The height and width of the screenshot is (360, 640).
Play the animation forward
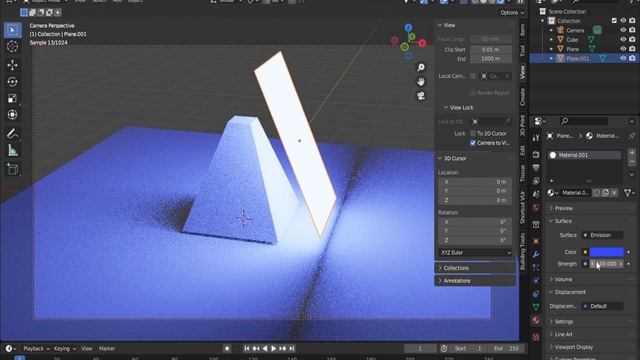click(x=273, y=349)
